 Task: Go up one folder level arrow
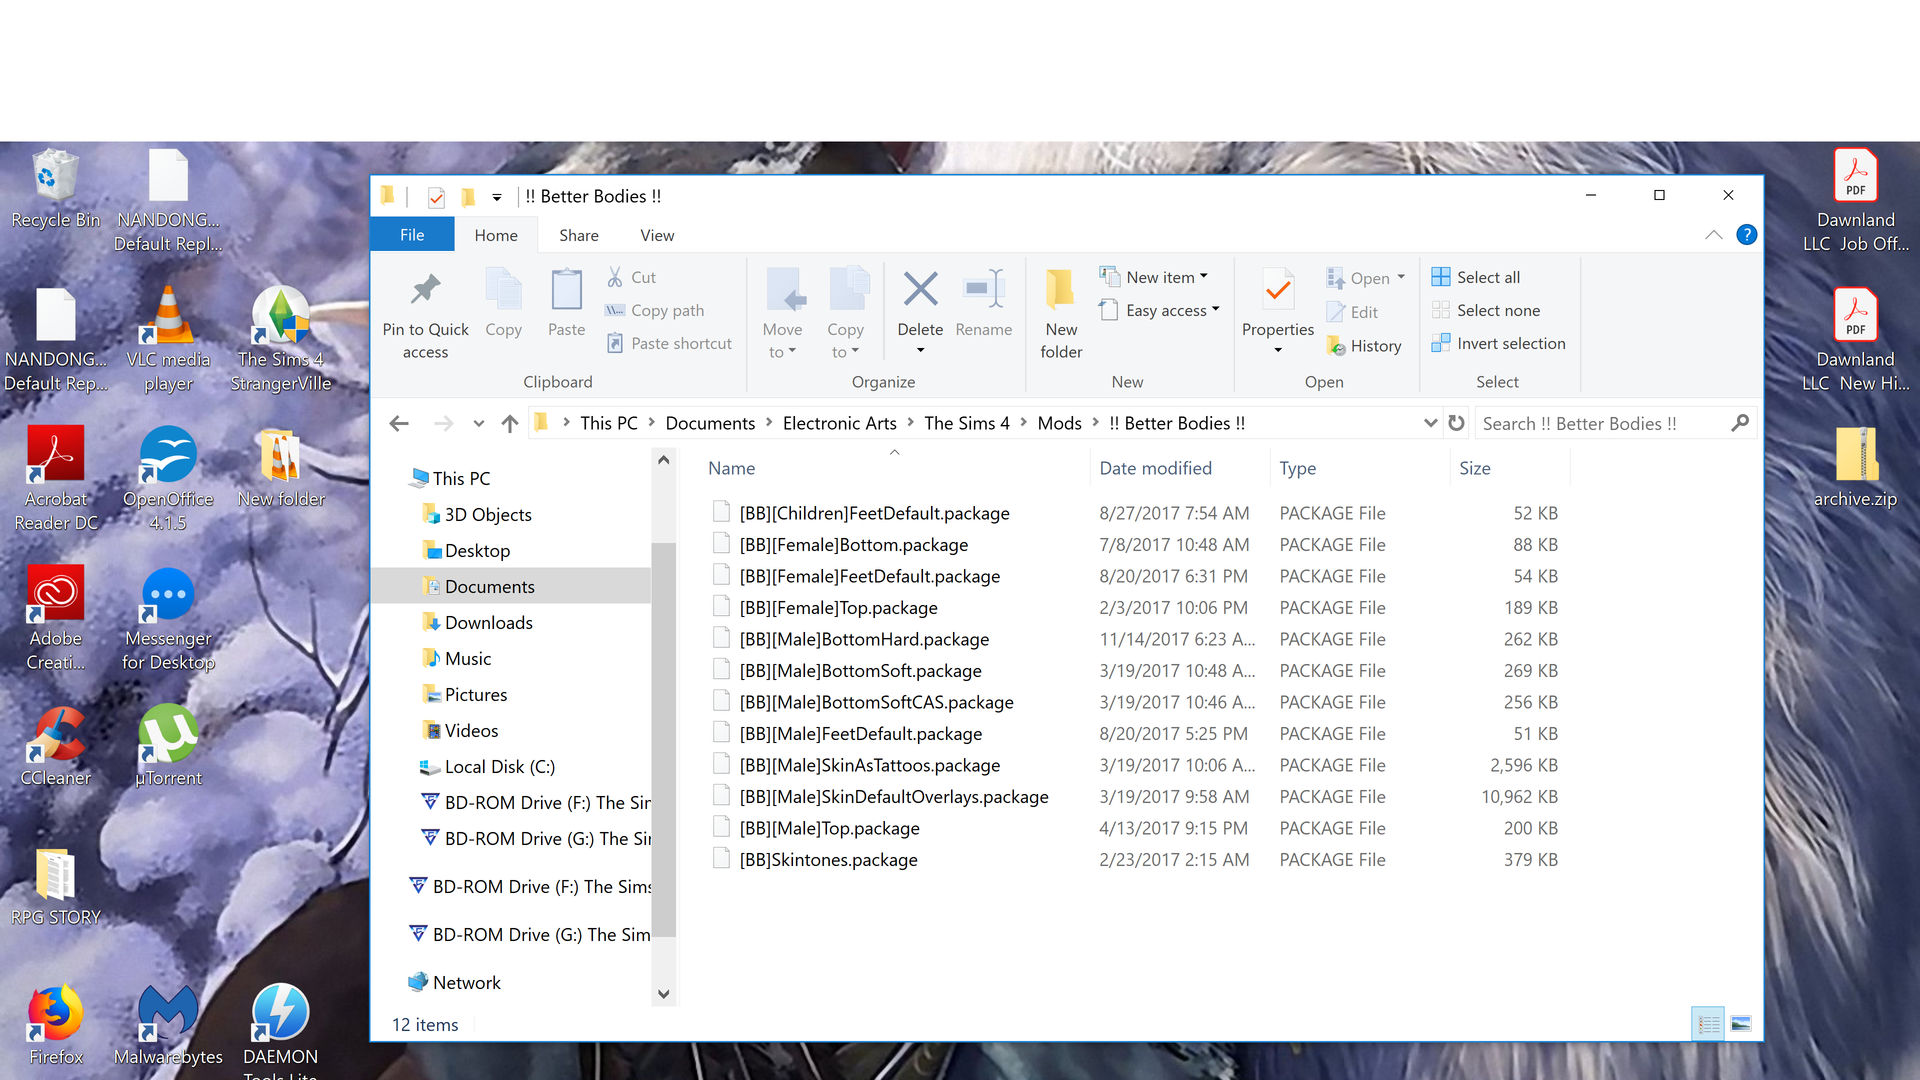click(x=510, y=423)
